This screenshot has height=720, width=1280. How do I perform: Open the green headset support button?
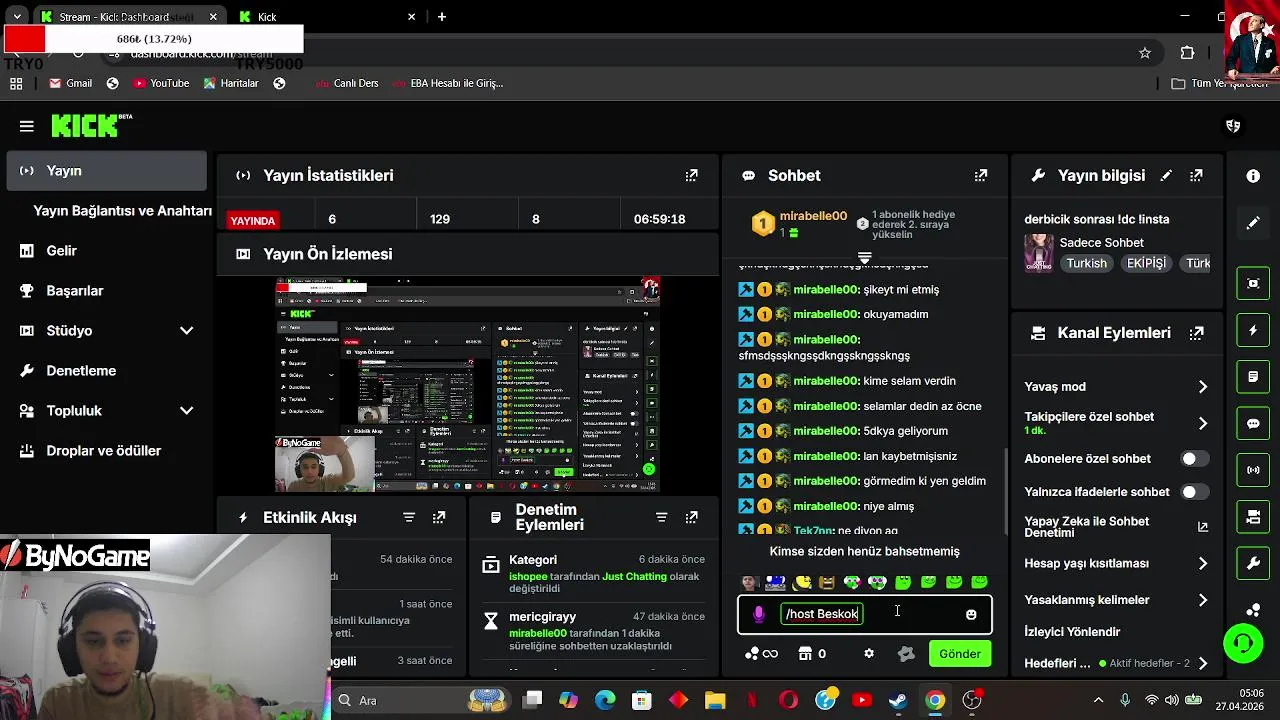click(1243, 642)
